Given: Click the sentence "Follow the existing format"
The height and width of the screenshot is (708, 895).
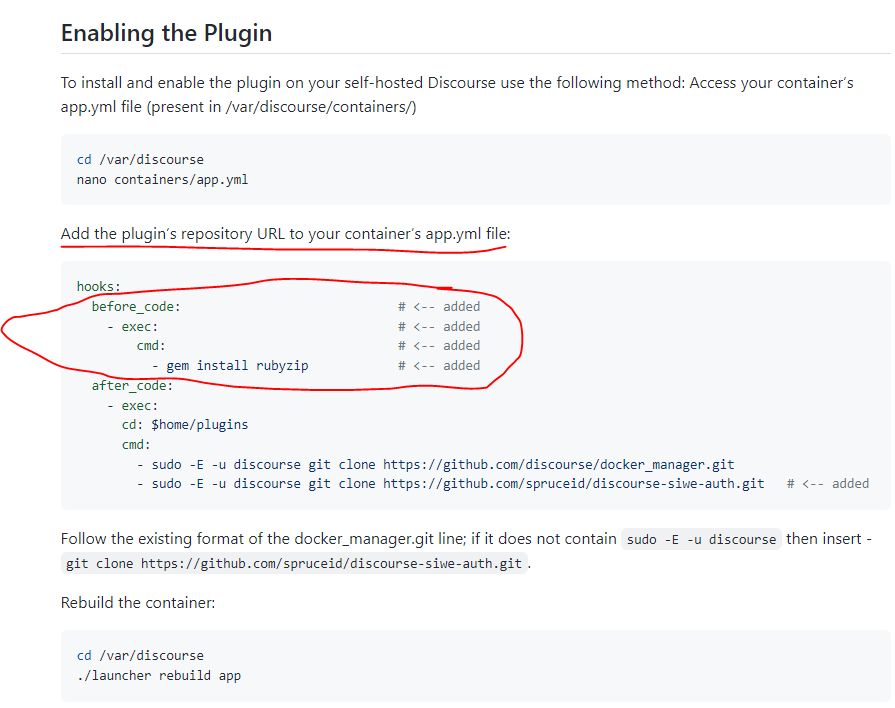Looking at the screenshot, I should pos(466,551).
